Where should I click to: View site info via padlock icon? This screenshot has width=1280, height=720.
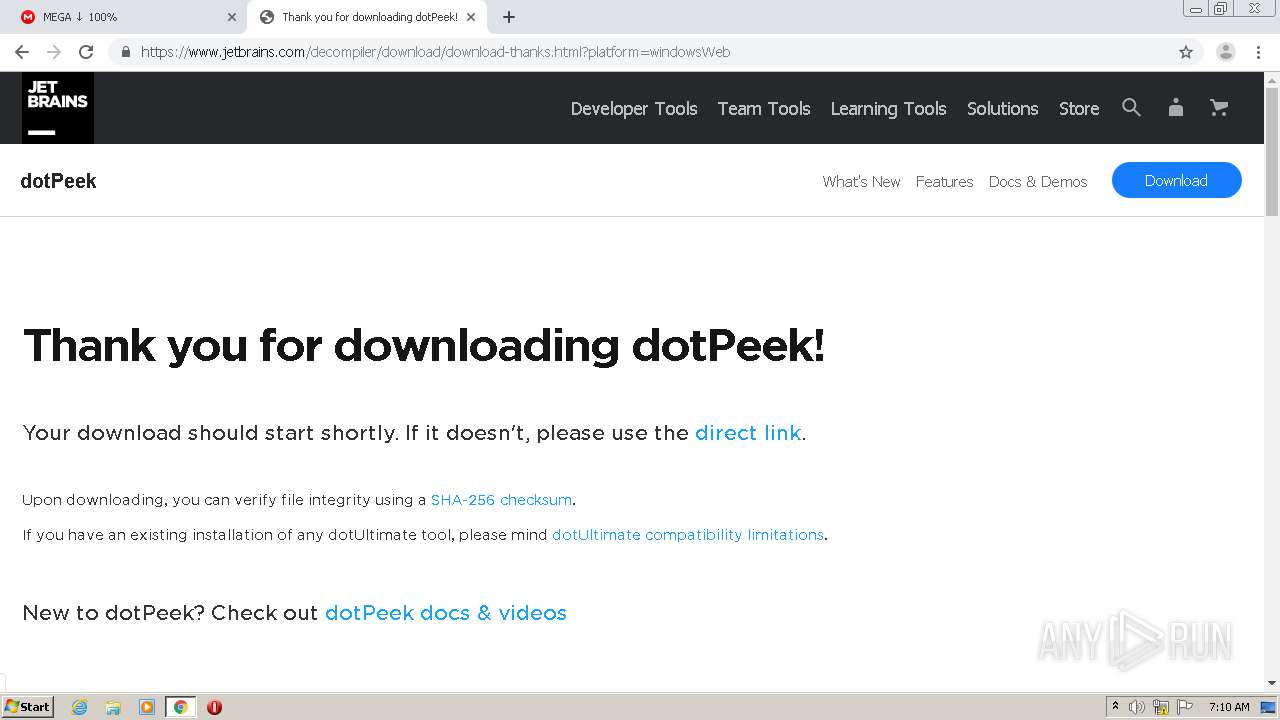[x=125, y=52]
